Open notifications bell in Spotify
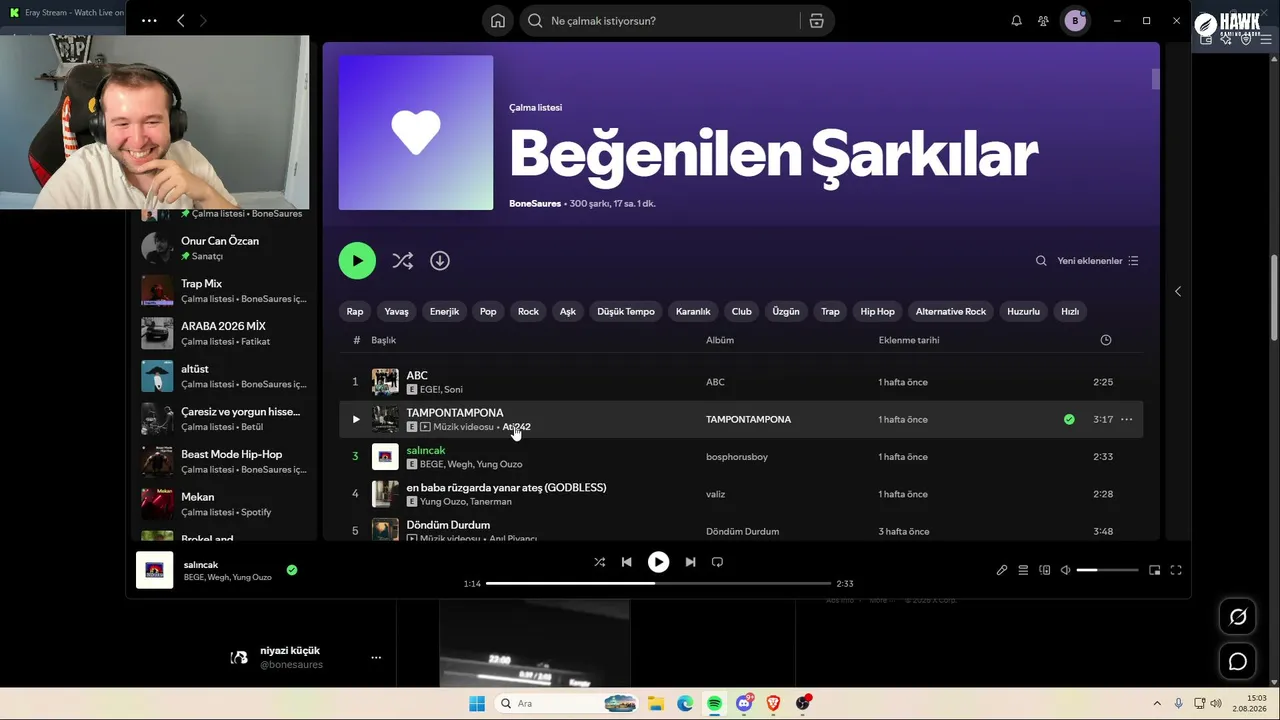1280x720 pixels. point(1017,21)
